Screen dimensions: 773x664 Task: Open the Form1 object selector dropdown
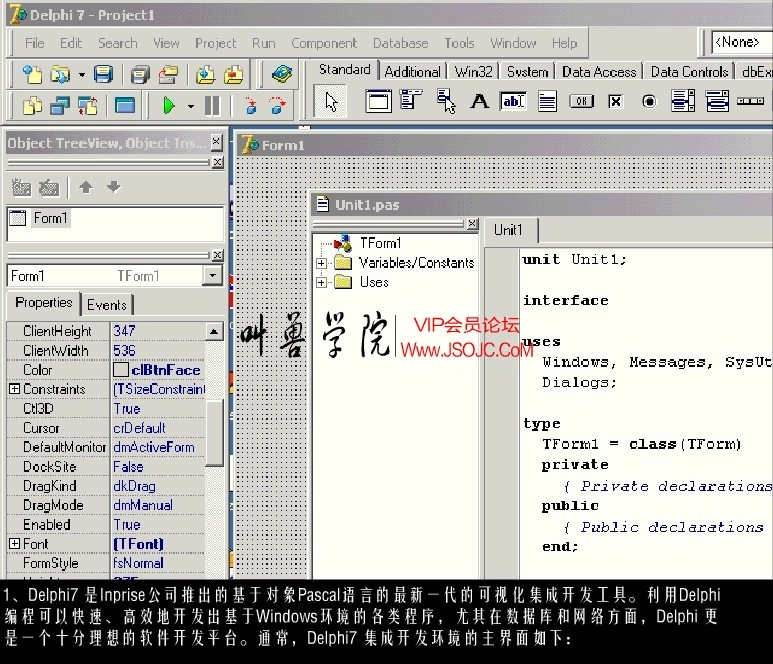pos(213,276)
